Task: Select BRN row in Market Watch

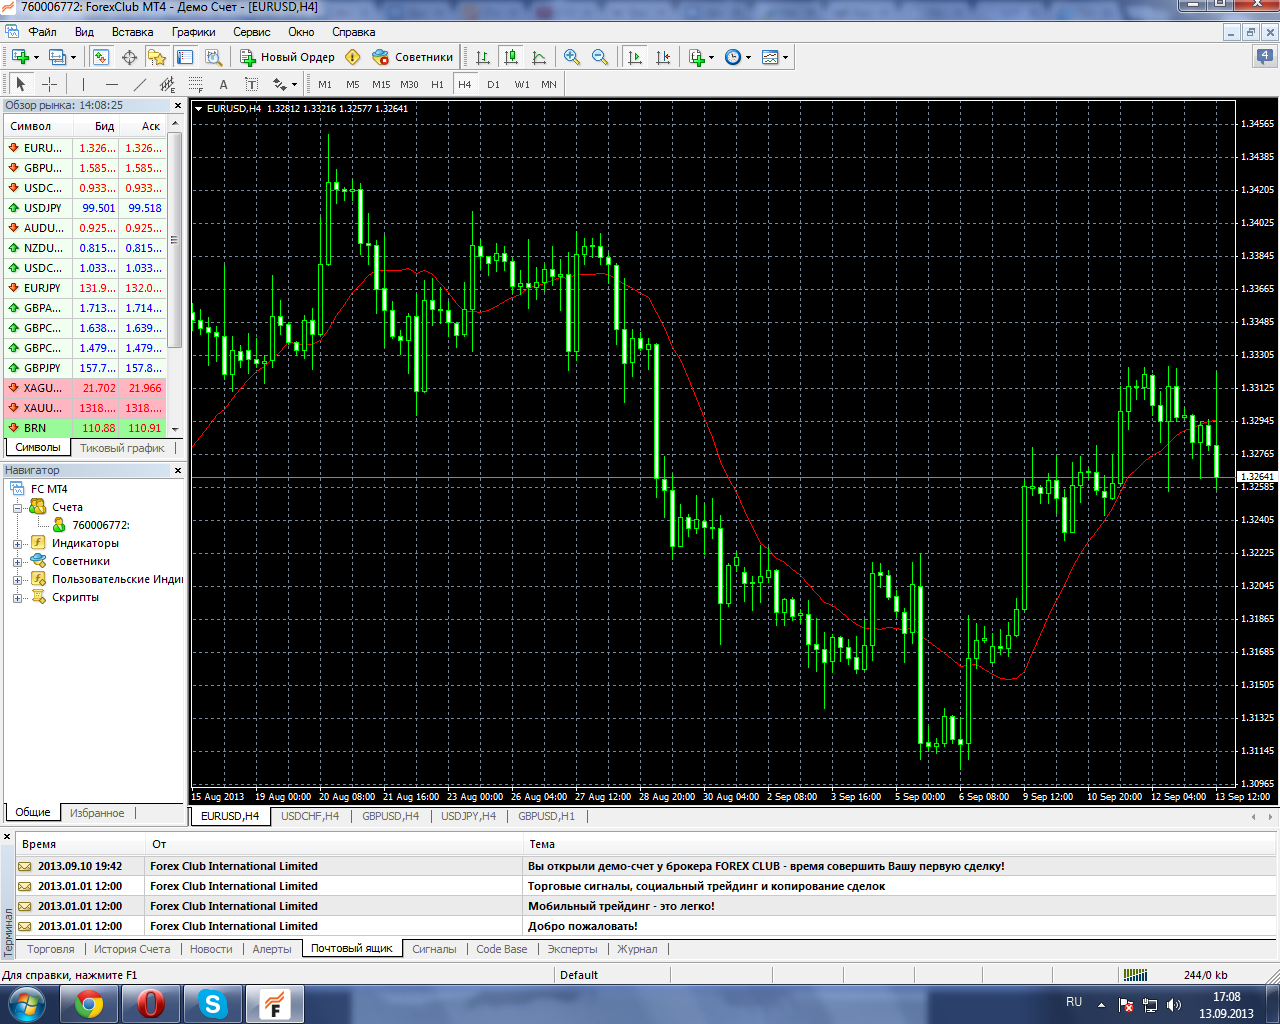Action: click(85, 428)
